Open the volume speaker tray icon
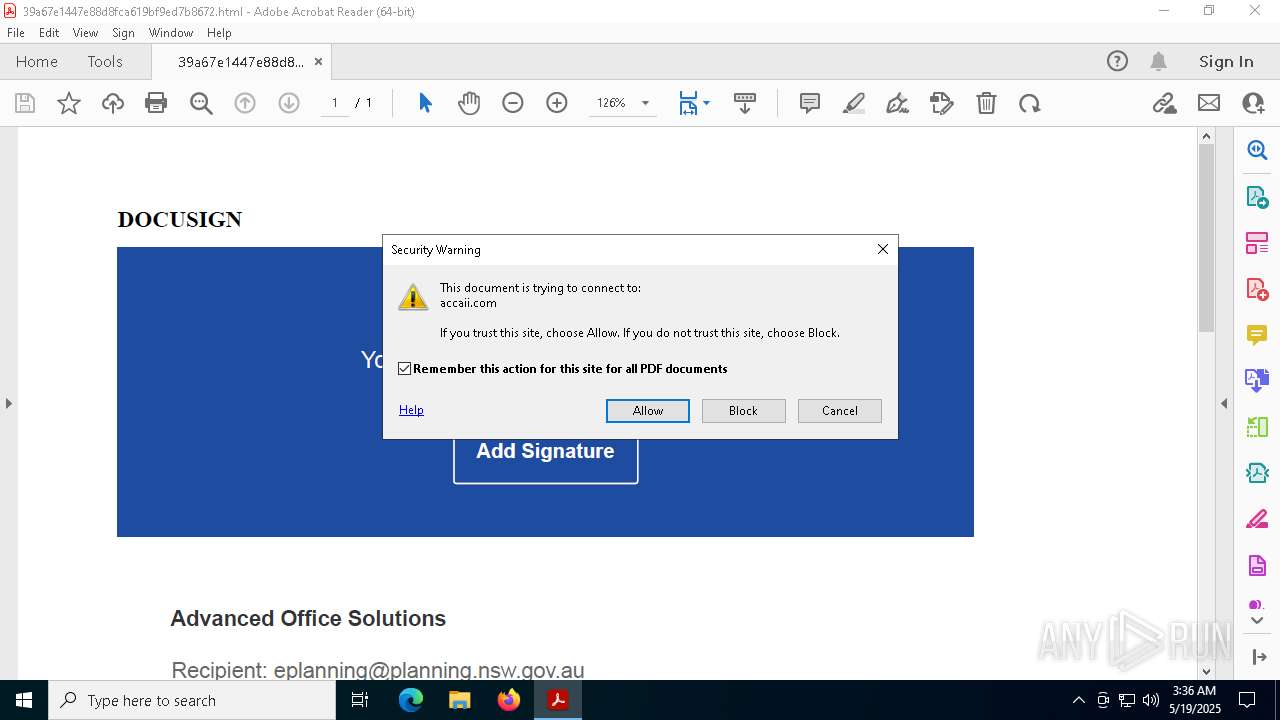The width and height of the screenshot is (1280, 720). click(x=1151, y=700)
